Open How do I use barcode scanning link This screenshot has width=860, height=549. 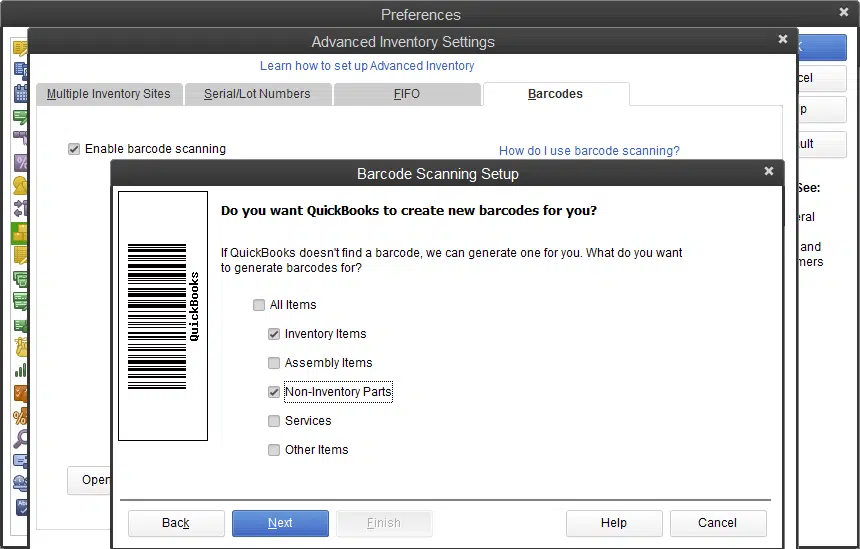[x=589, y=151]
